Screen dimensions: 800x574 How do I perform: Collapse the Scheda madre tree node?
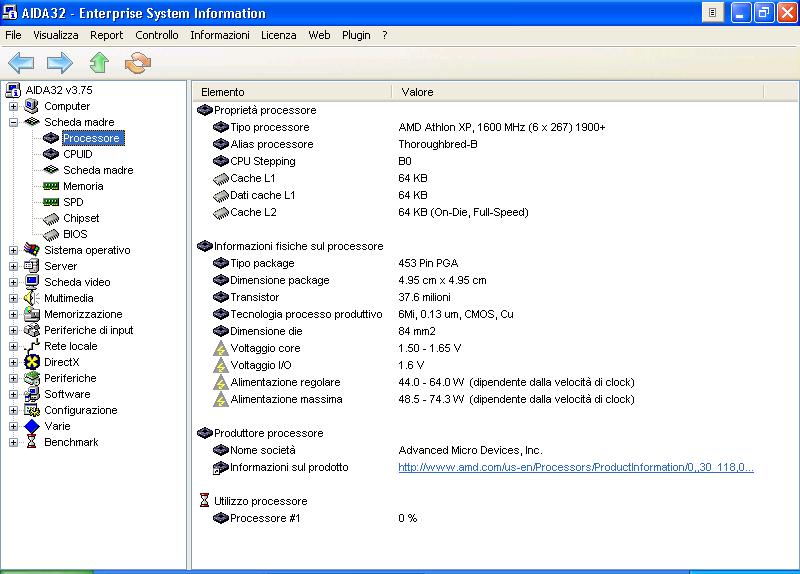point(13,122)
